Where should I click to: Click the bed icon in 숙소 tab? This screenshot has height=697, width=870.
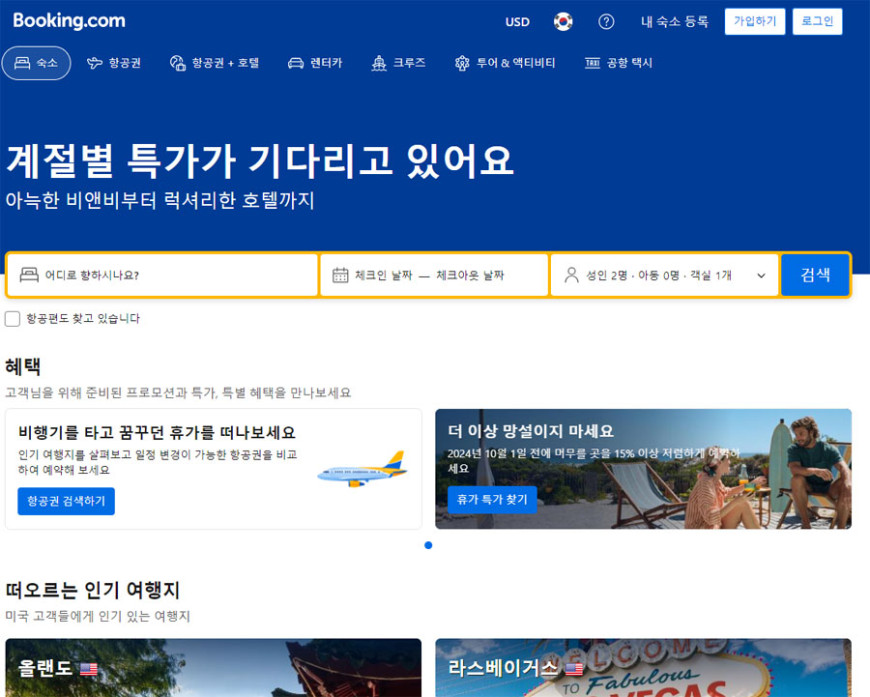(x=22, y=63)
